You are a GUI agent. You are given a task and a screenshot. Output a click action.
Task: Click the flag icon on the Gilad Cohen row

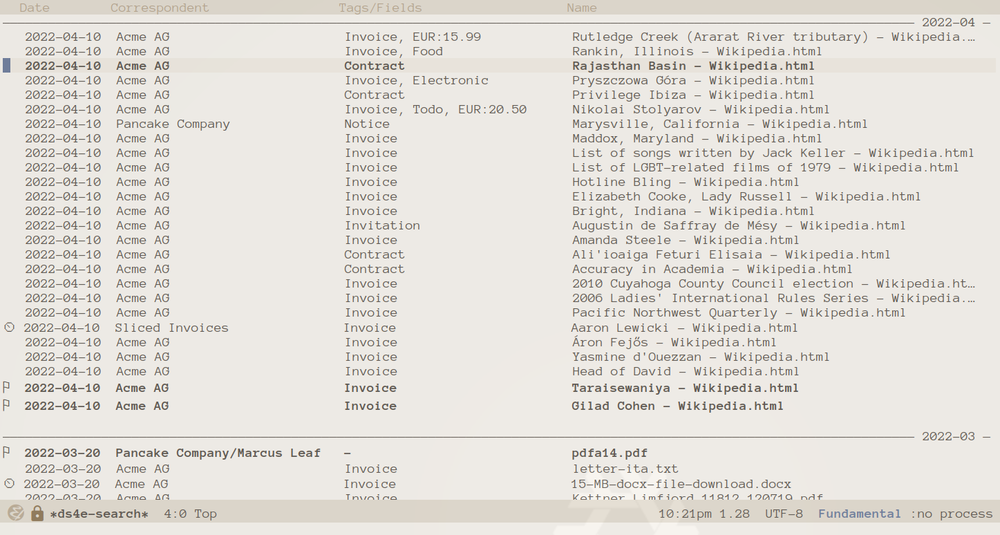[x=7, y=406]
